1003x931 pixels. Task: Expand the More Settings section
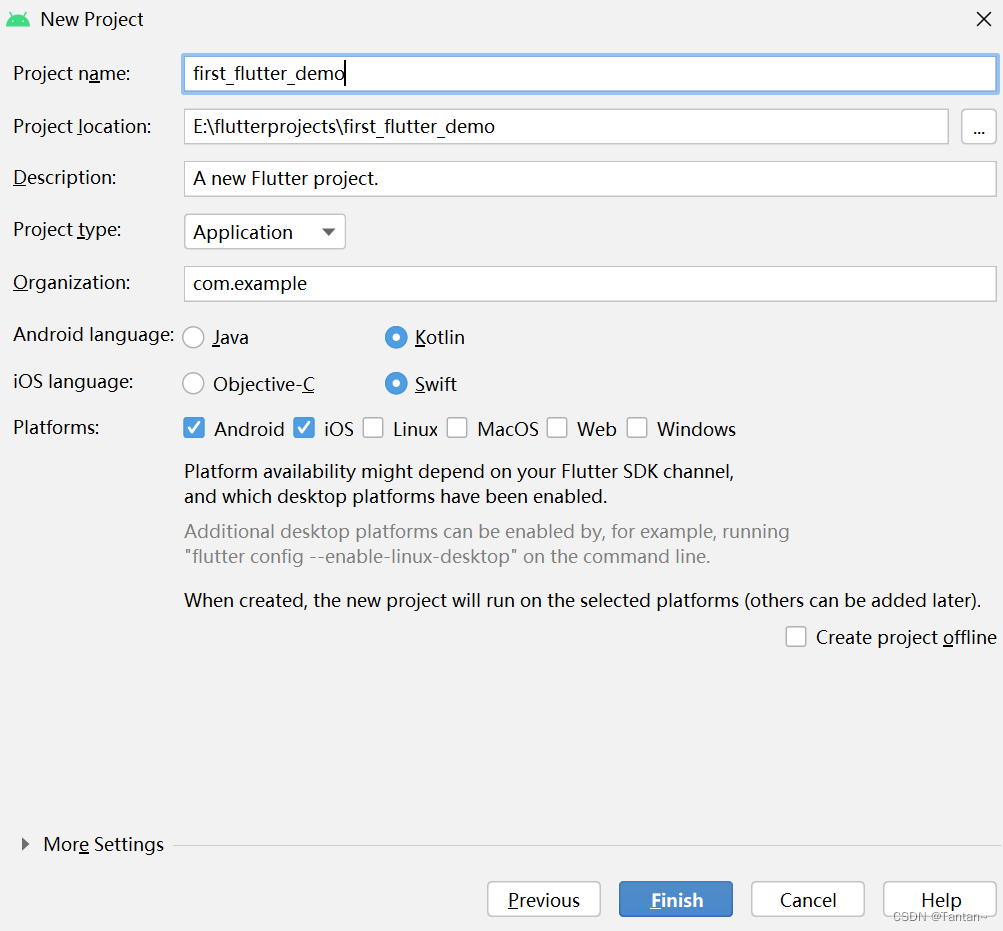pos(25,844)
